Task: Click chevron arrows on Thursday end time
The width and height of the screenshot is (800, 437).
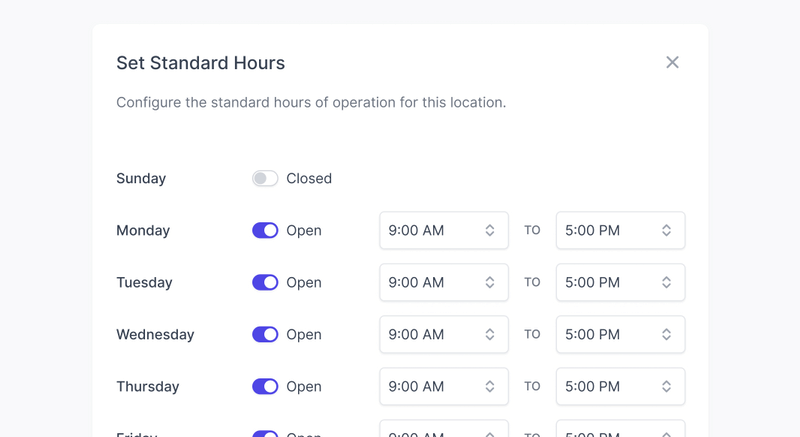Action: click(x=667, y=386)
